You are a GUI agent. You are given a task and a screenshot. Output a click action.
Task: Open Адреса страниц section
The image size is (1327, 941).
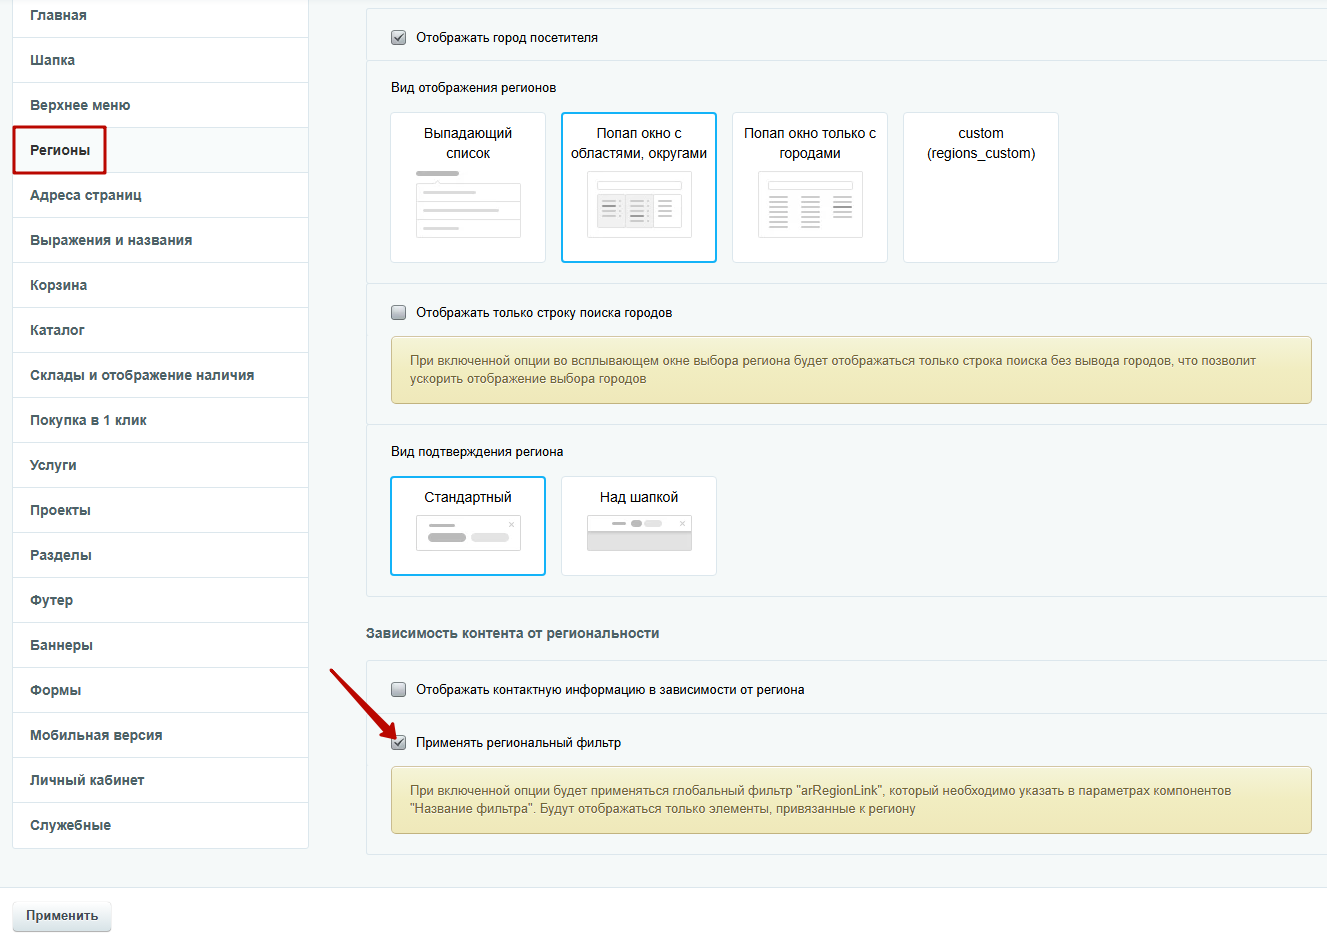tap(160, 195)
